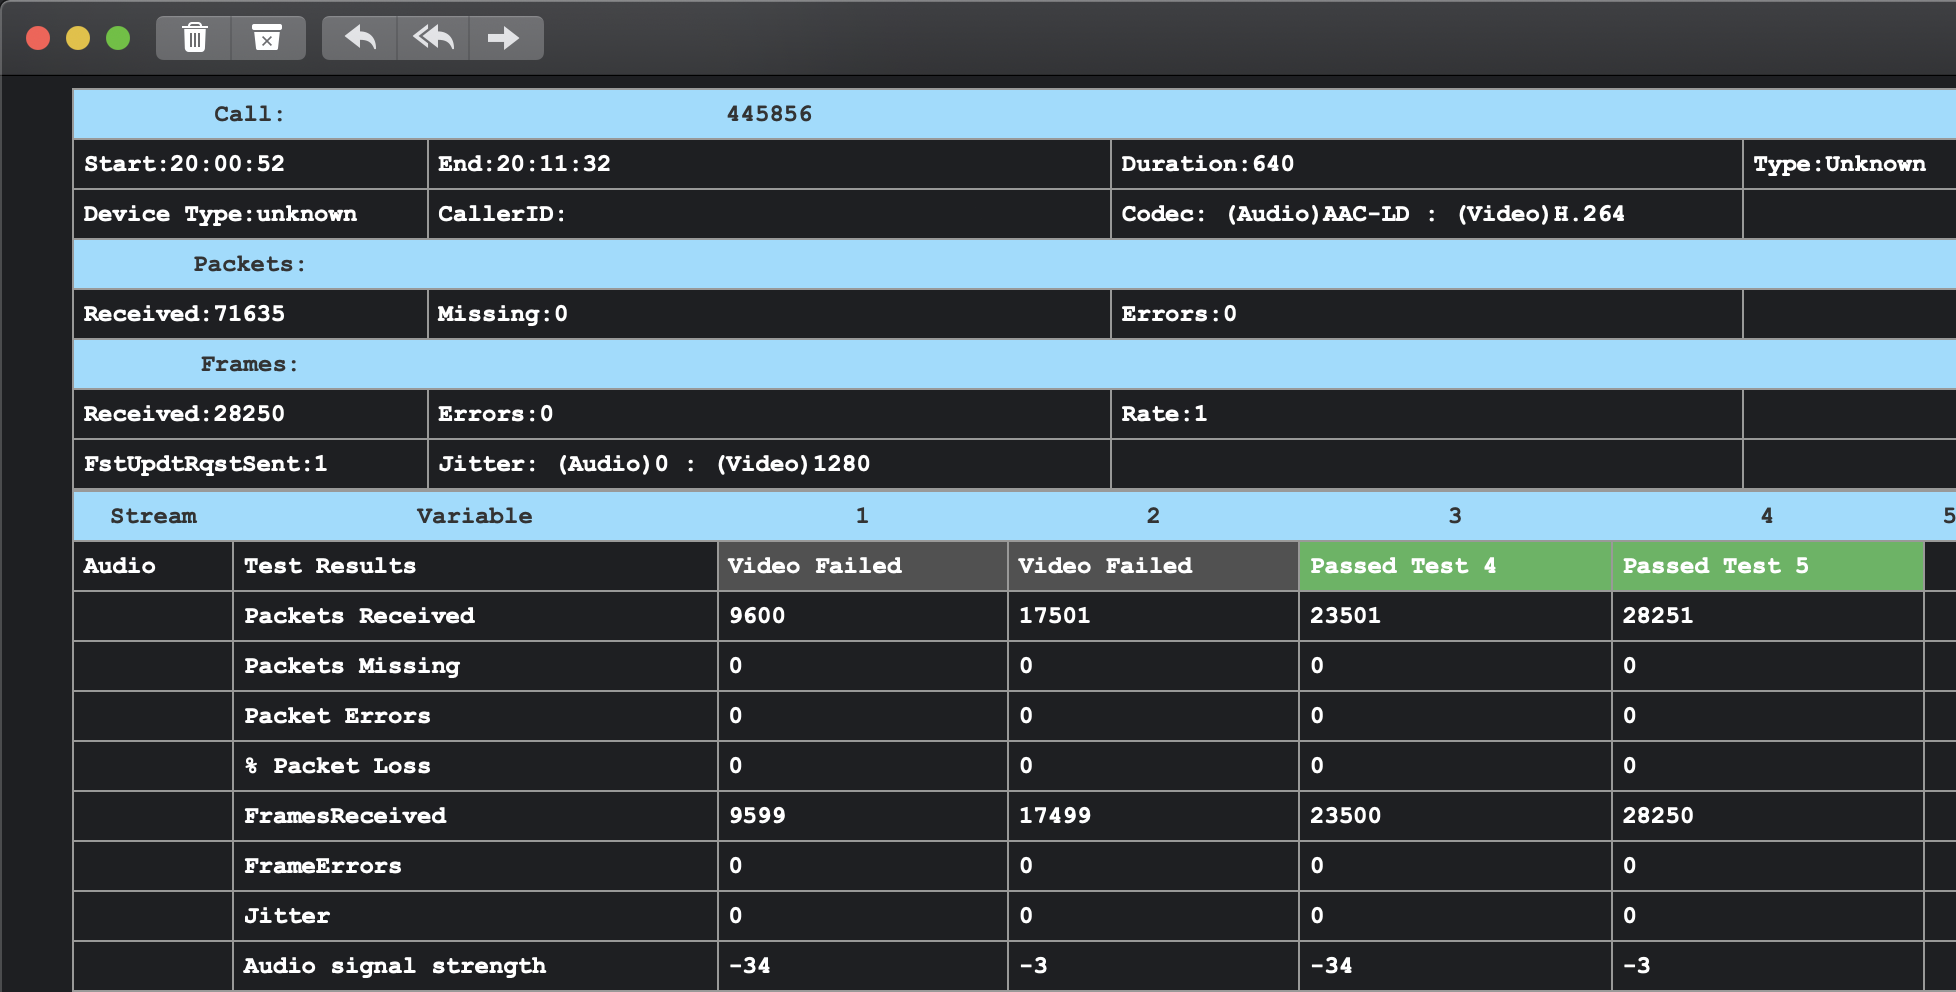This screenshot has width=1956, height=992.
Task: Click the Variable column header
Action: click(x=474, y=516)
